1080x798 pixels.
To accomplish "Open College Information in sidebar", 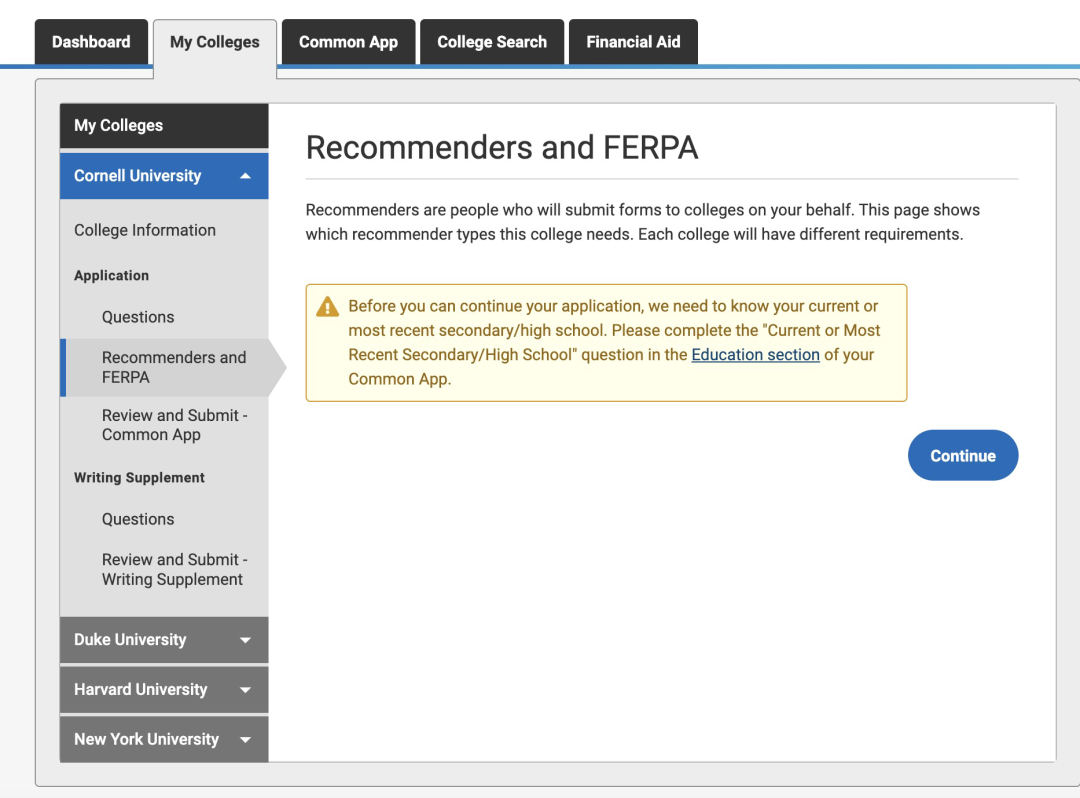I will (x=145, y=230).
